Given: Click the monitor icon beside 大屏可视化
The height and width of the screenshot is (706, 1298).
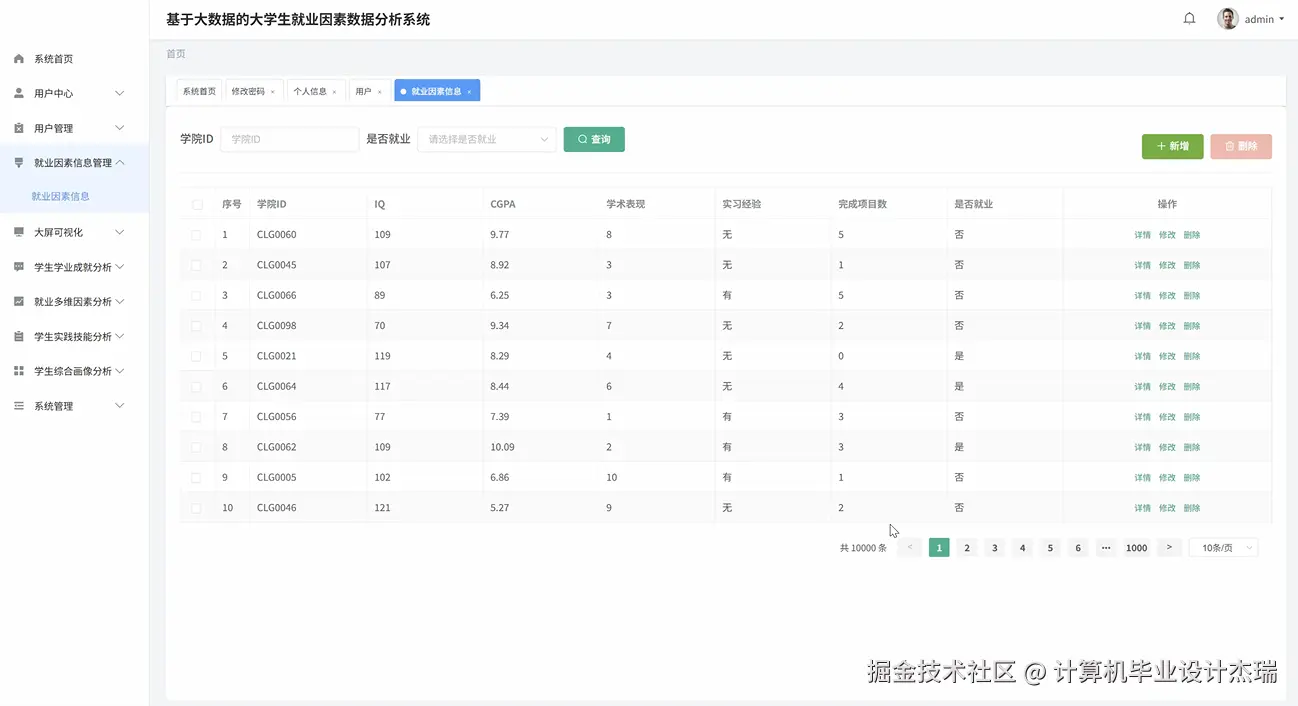Looking at the screenshot, I should coord(18,232).
